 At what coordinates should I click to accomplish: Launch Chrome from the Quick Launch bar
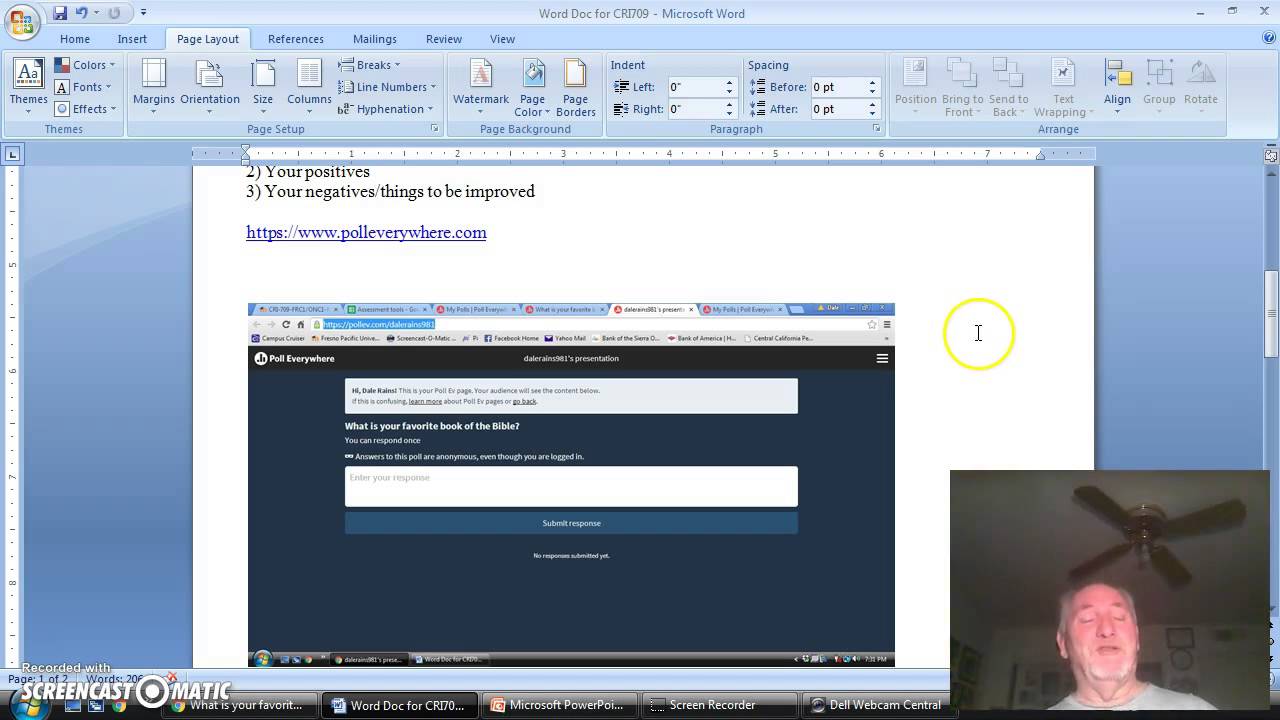(x=119, y=705)
